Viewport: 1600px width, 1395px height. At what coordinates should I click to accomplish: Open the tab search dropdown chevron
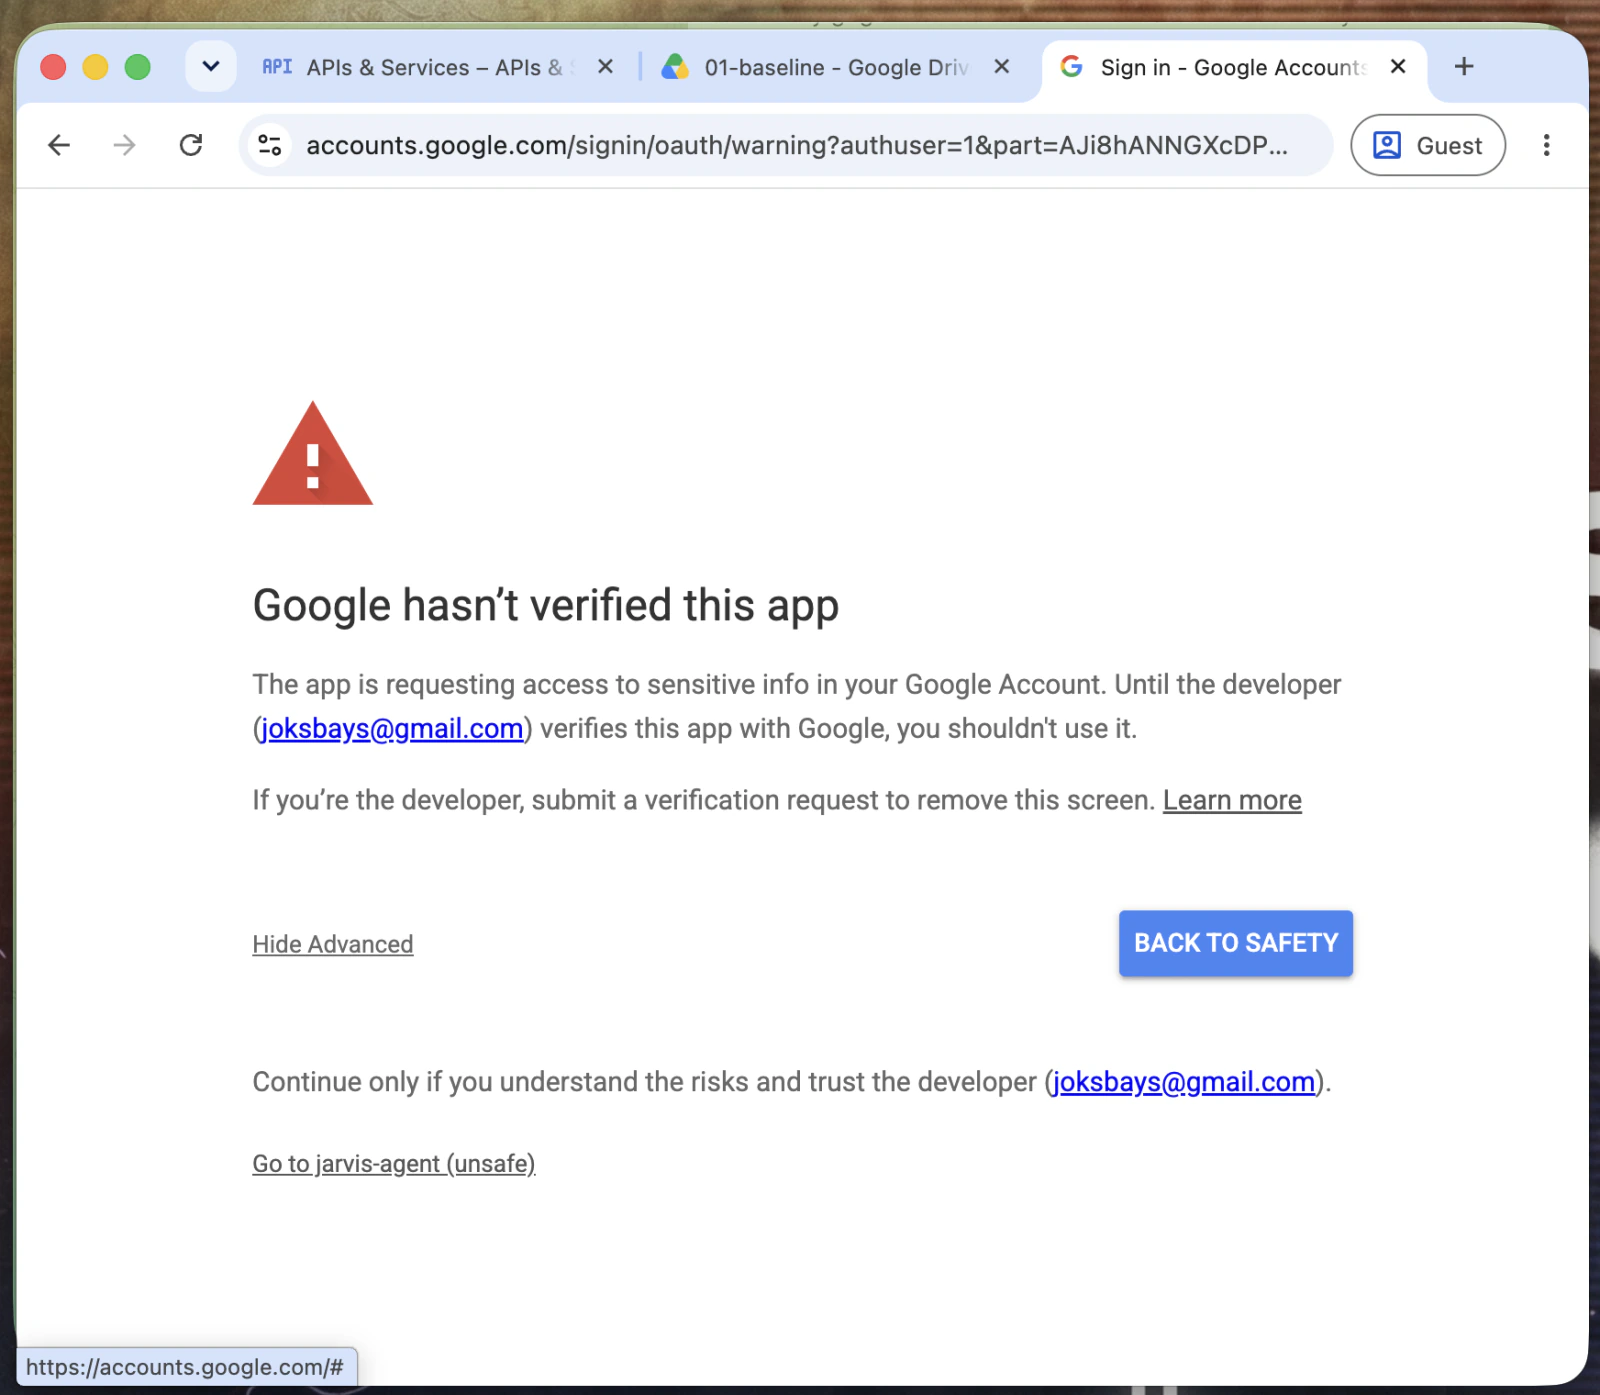[x=211, y=67]
